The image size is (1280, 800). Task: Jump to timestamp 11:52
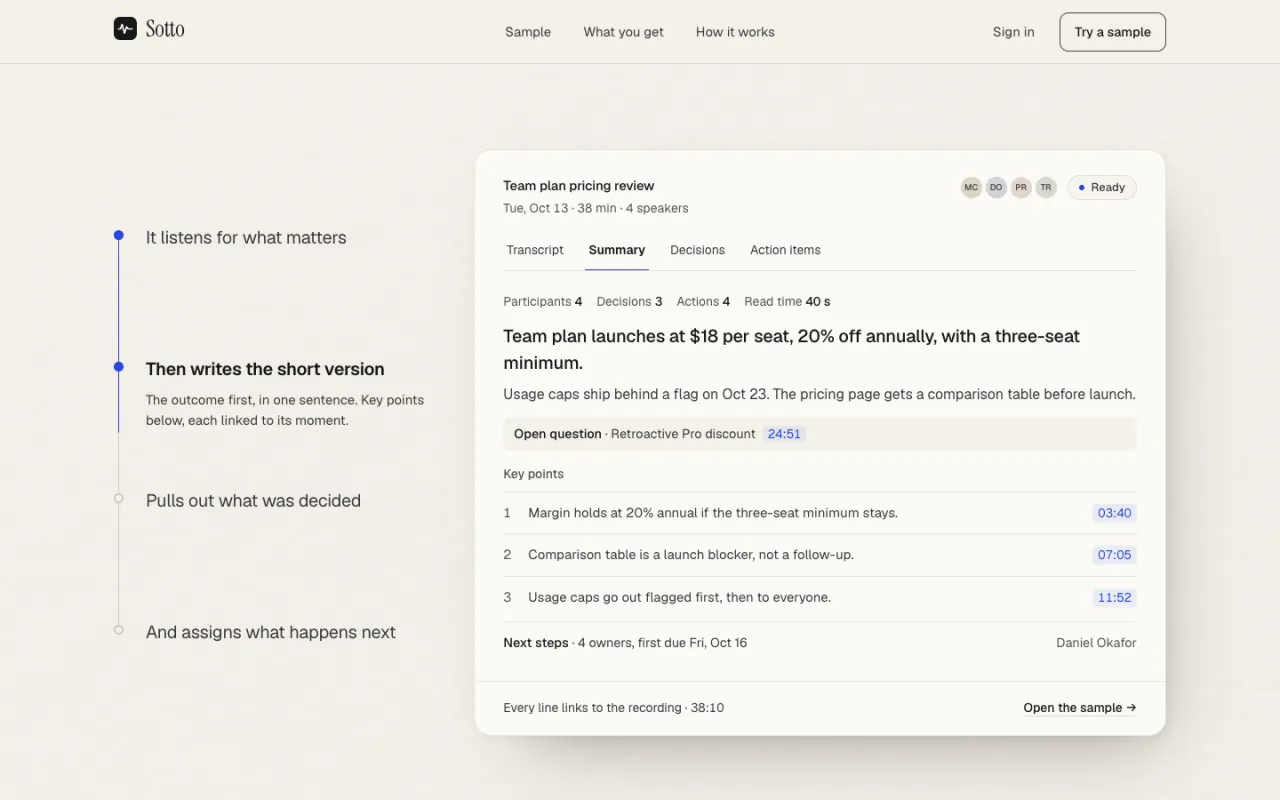(1114, 597)
